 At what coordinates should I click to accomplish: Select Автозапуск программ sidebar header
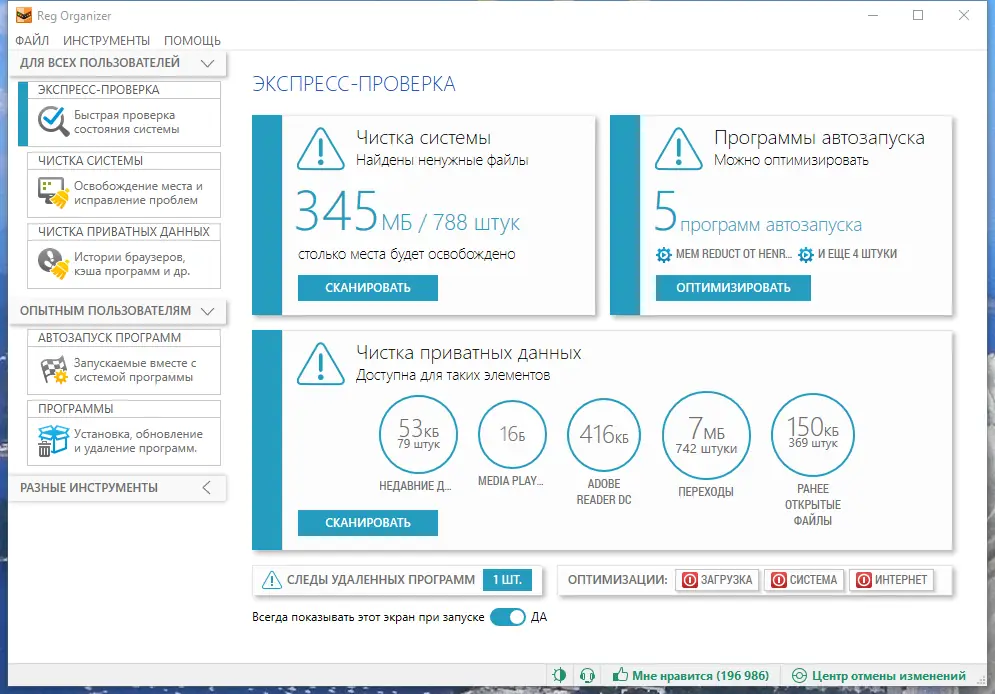pos(124,337)
